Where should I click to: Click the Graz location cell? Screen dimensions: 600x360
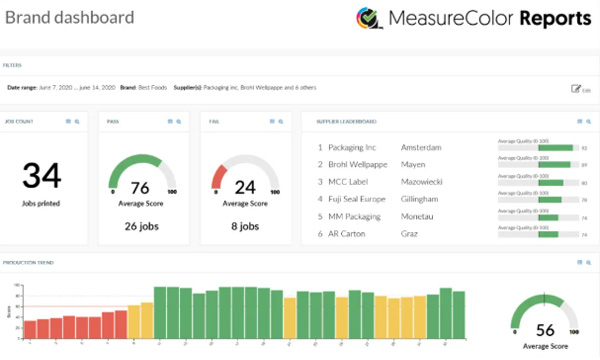click(409, 234)
